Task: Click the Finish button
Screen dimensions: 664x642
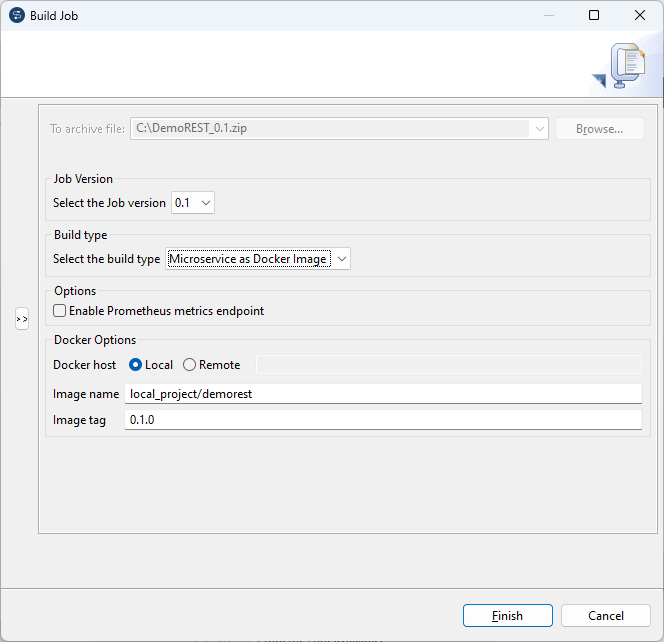Action: tap(507, 616)
